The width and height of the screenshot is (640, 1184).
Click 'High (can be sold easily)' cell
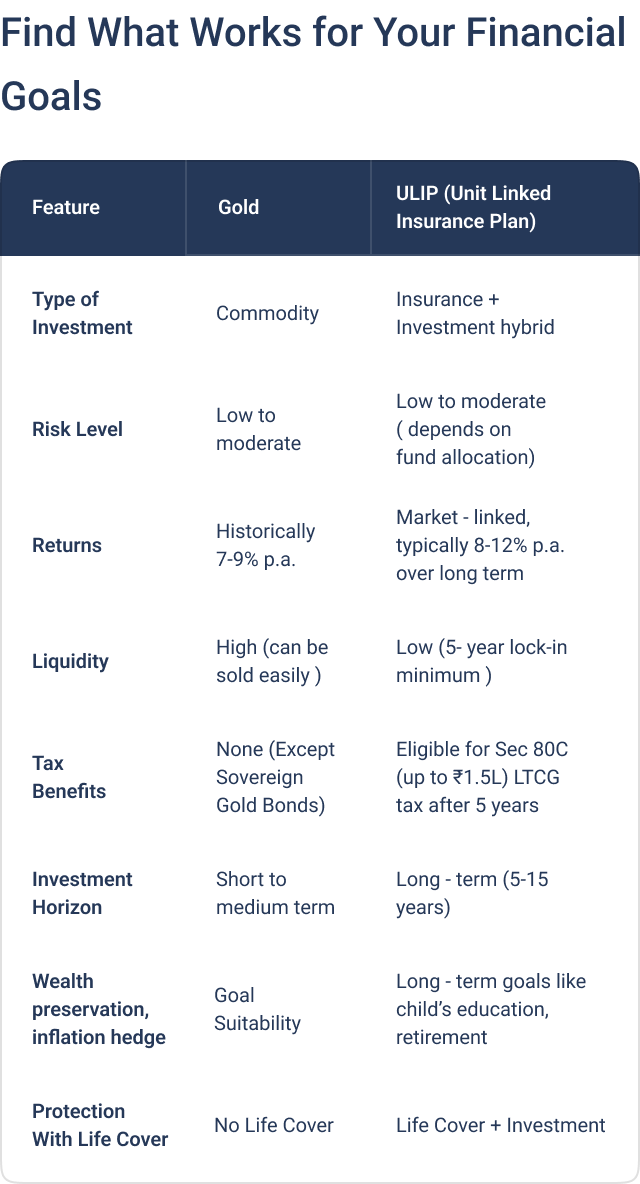pyautogui.click(x=272, y=661)
